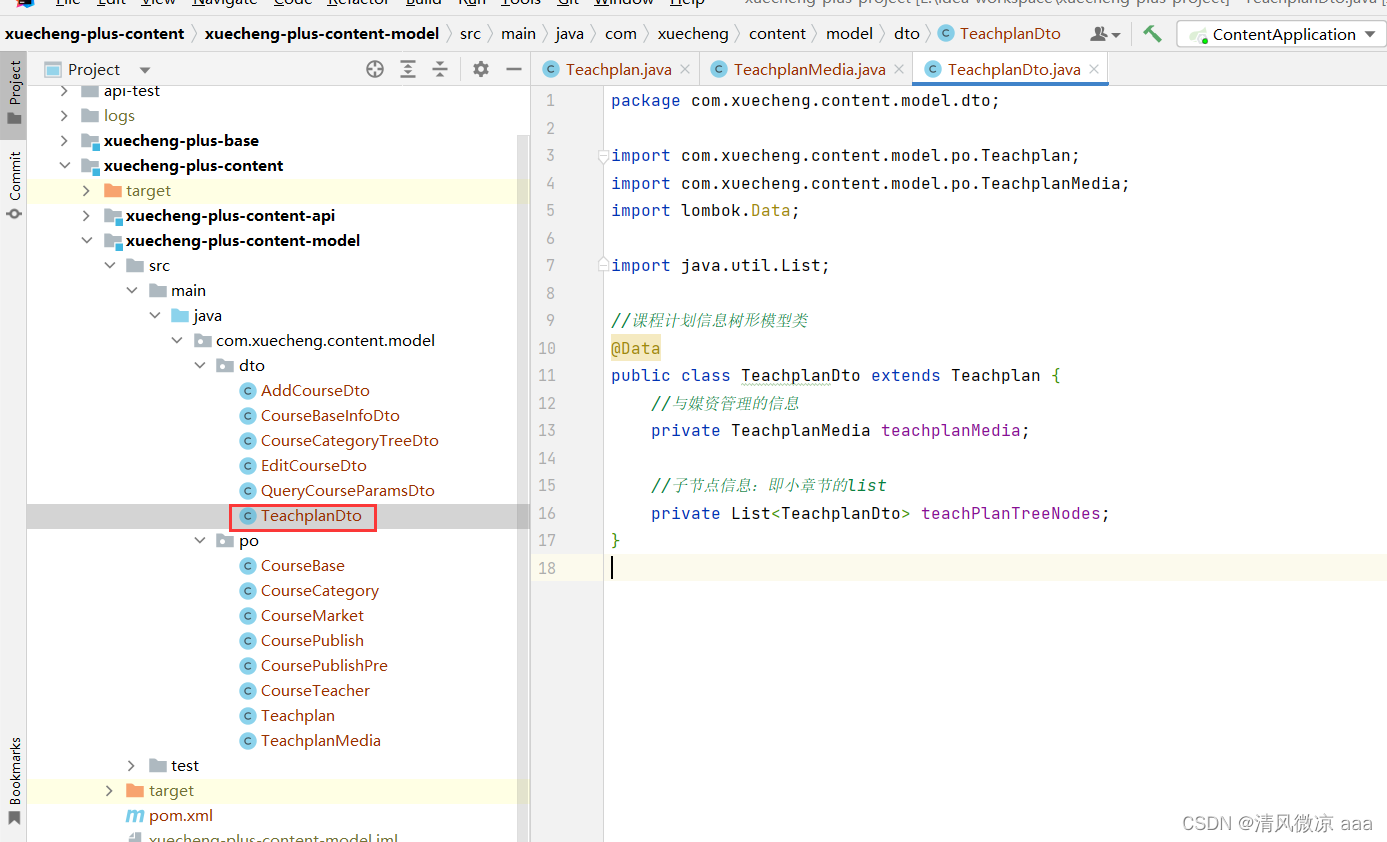Select EditCourseDto class in tree

tap(313, 465)
